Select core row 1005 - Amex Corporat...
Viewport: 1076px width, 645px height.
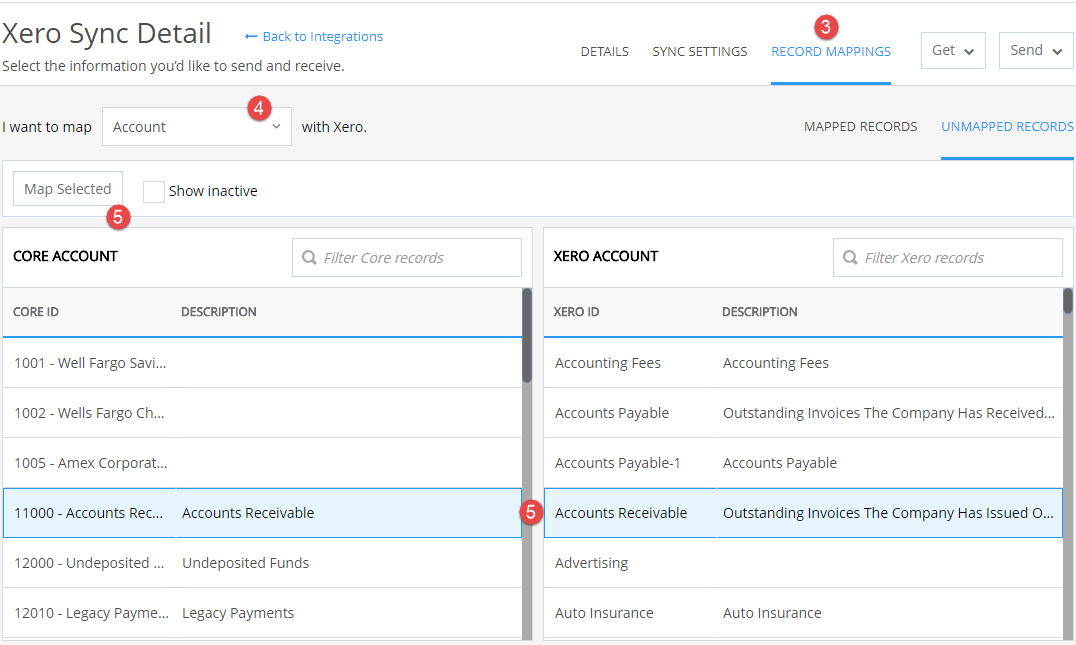point(262,463)
